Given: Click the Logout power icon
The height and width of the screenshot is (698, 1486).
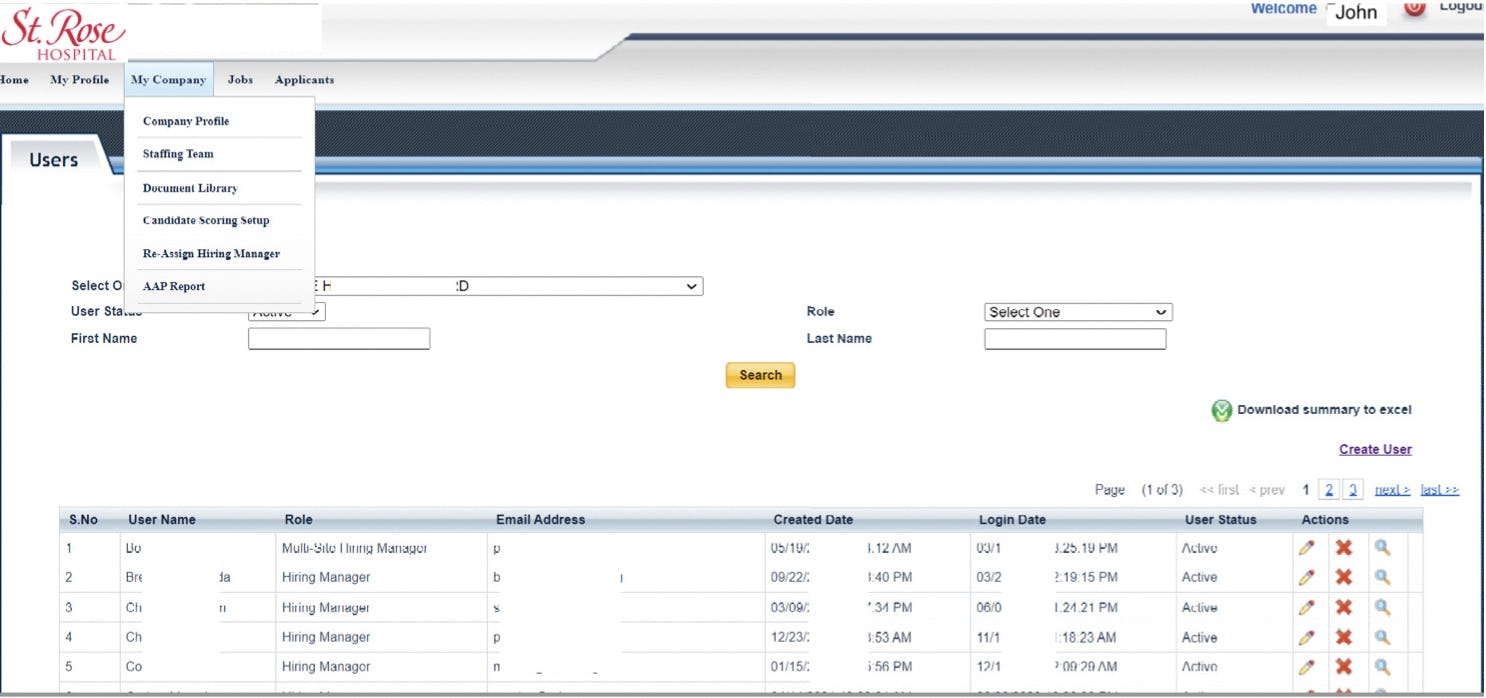Looking at the screenshot, I should pyautogui.click(x=1415, y=8).
